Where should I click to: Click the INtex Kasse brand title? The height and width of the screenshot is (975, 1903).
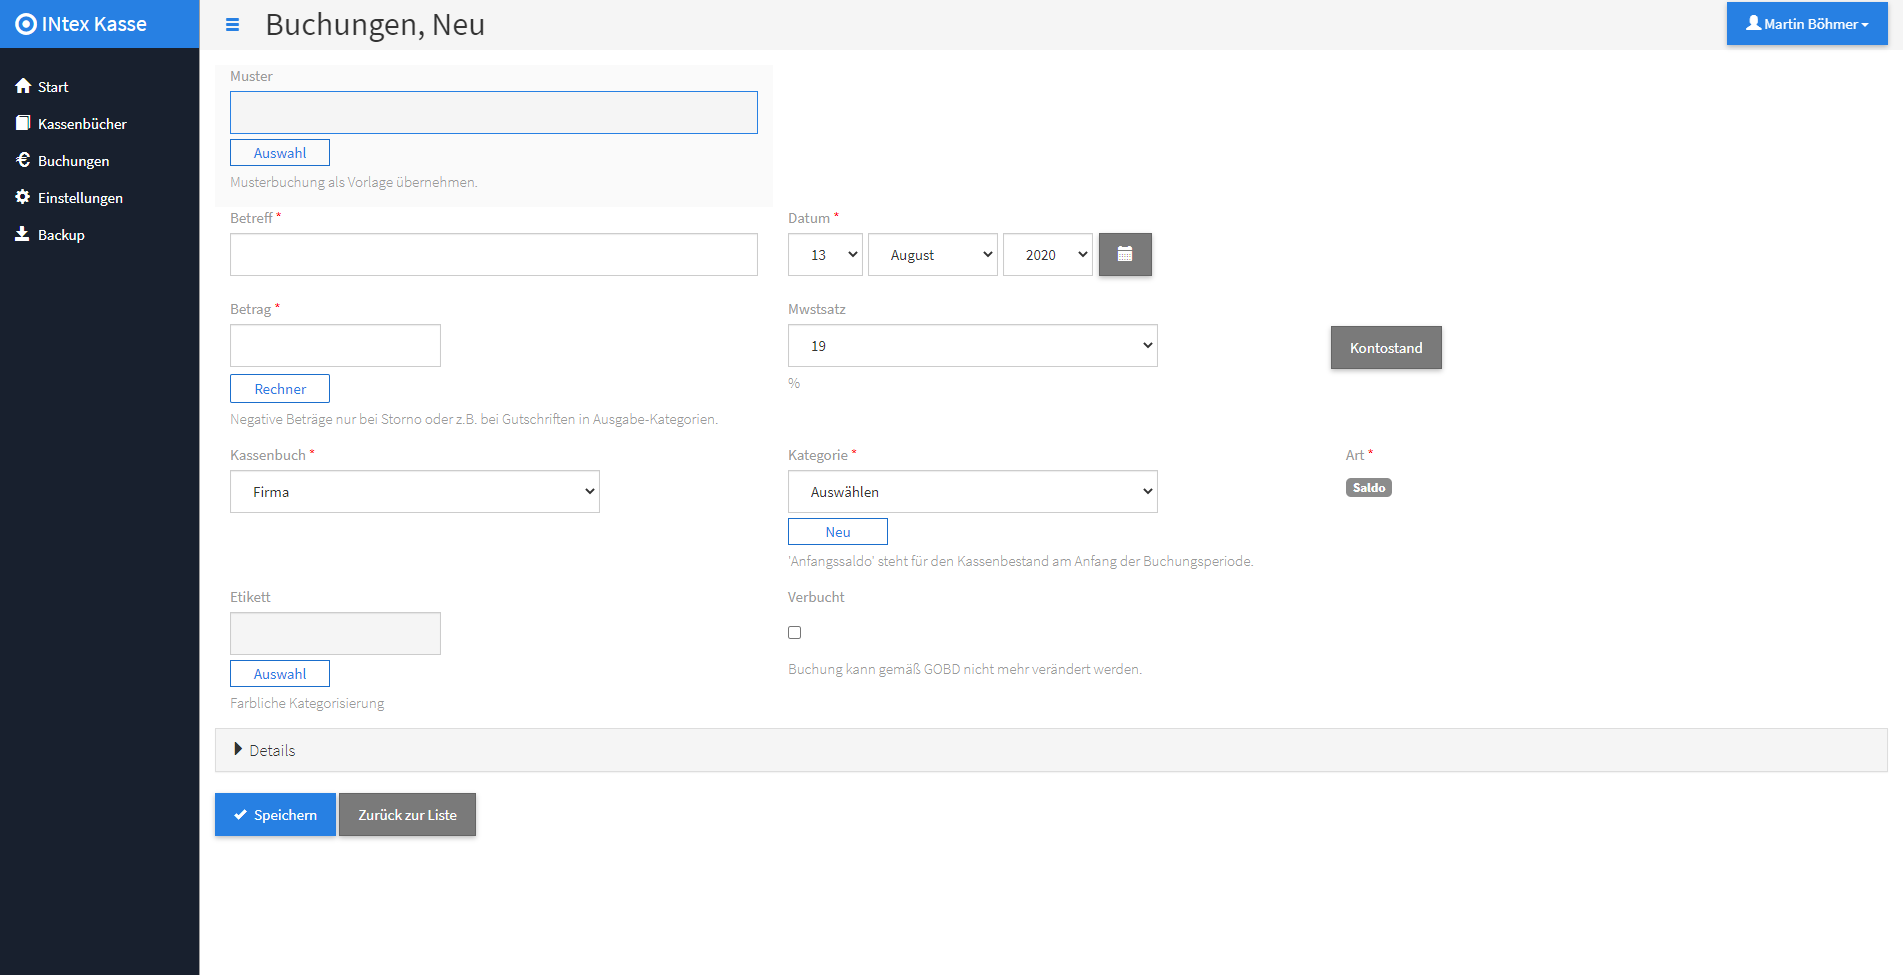pyautogui.click(x=94, y=24)
